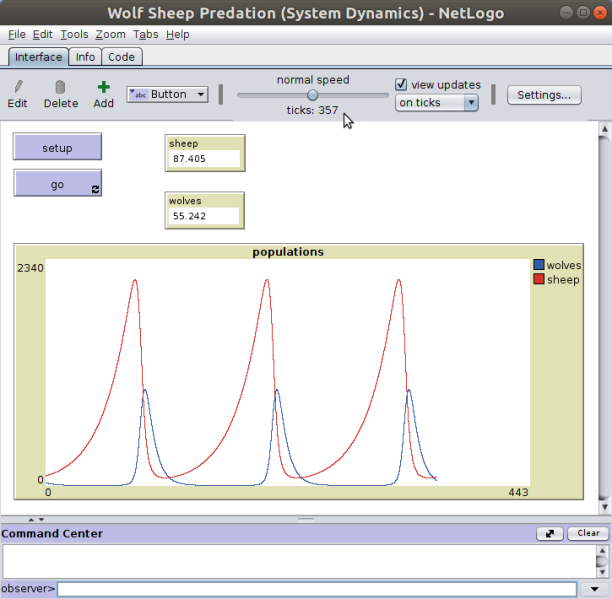Click the Command Center resize grip handle
Viewport: 612px width, 599px height.
[306, 519]
